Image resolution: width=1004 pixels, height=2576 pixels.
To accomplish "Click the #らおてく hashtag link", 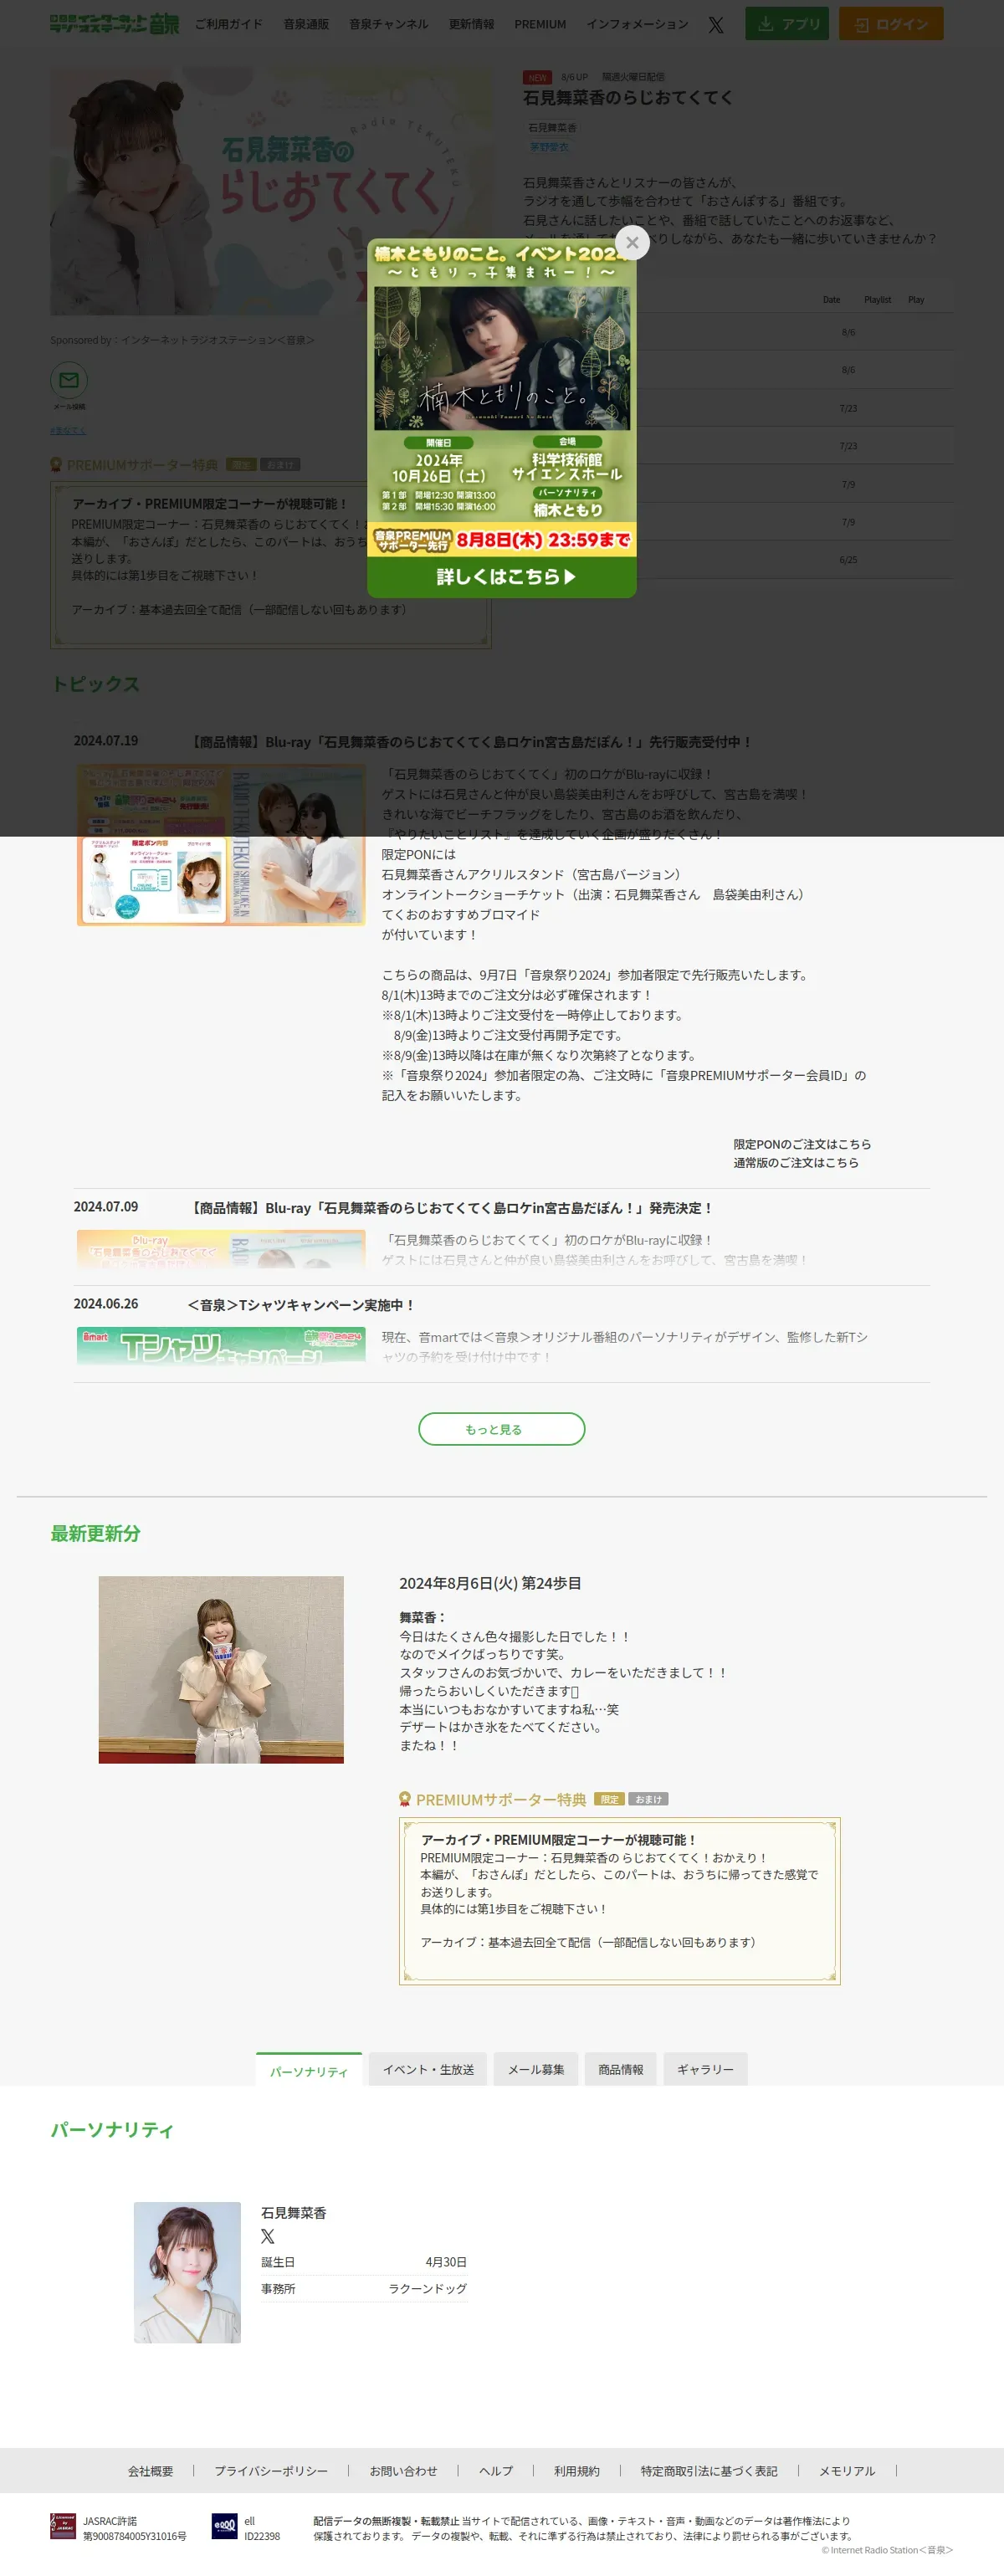I will (68, 430).
